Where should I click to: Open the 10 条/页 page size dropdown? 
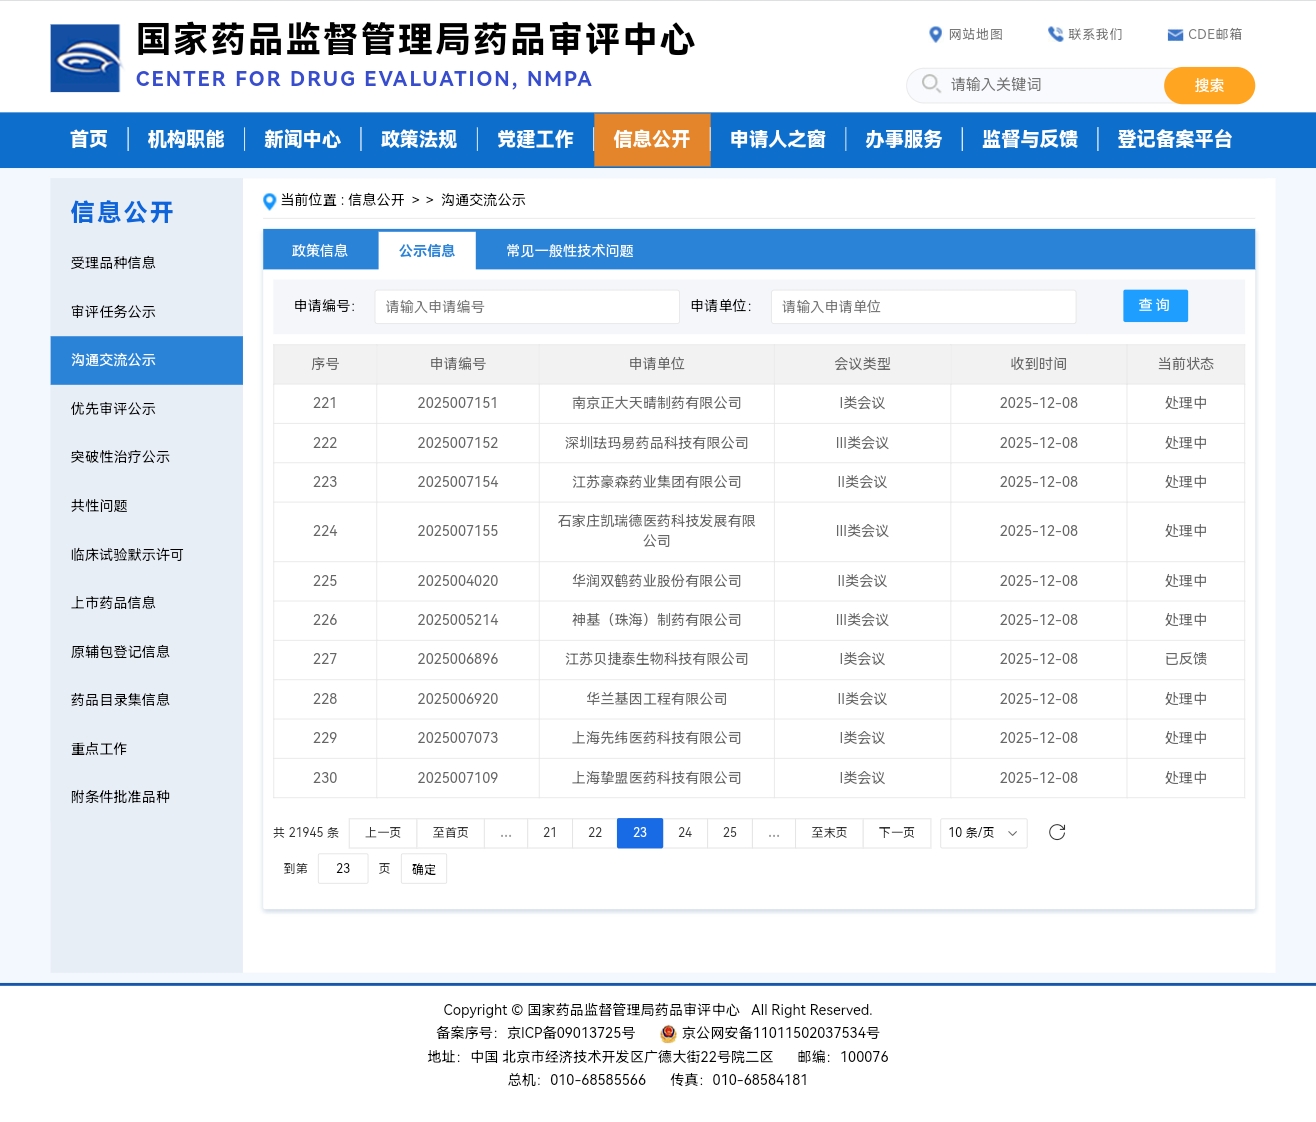983,832
